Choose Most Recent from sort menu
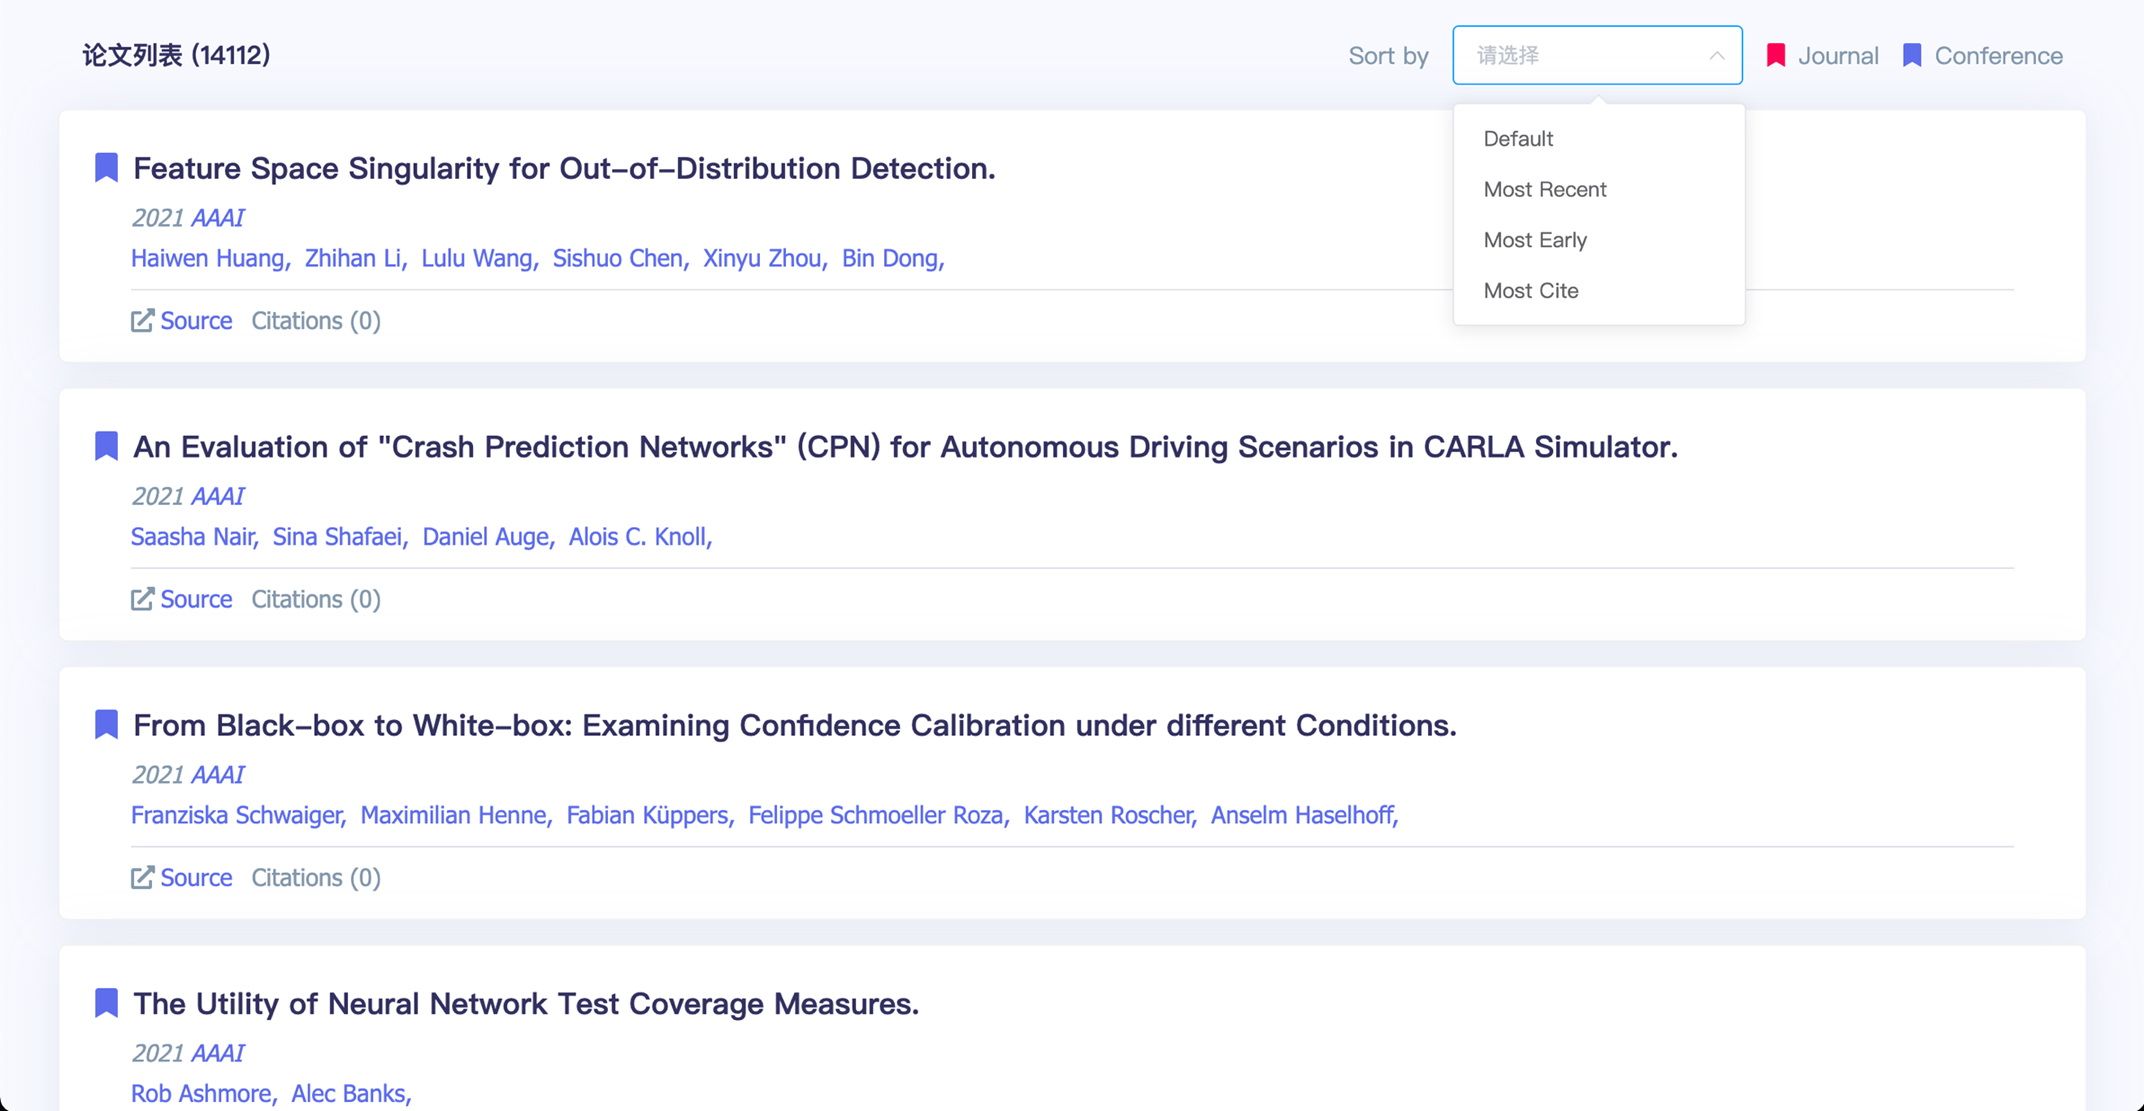The width and height of the screenshot is (2144, 1111). 1544,189
